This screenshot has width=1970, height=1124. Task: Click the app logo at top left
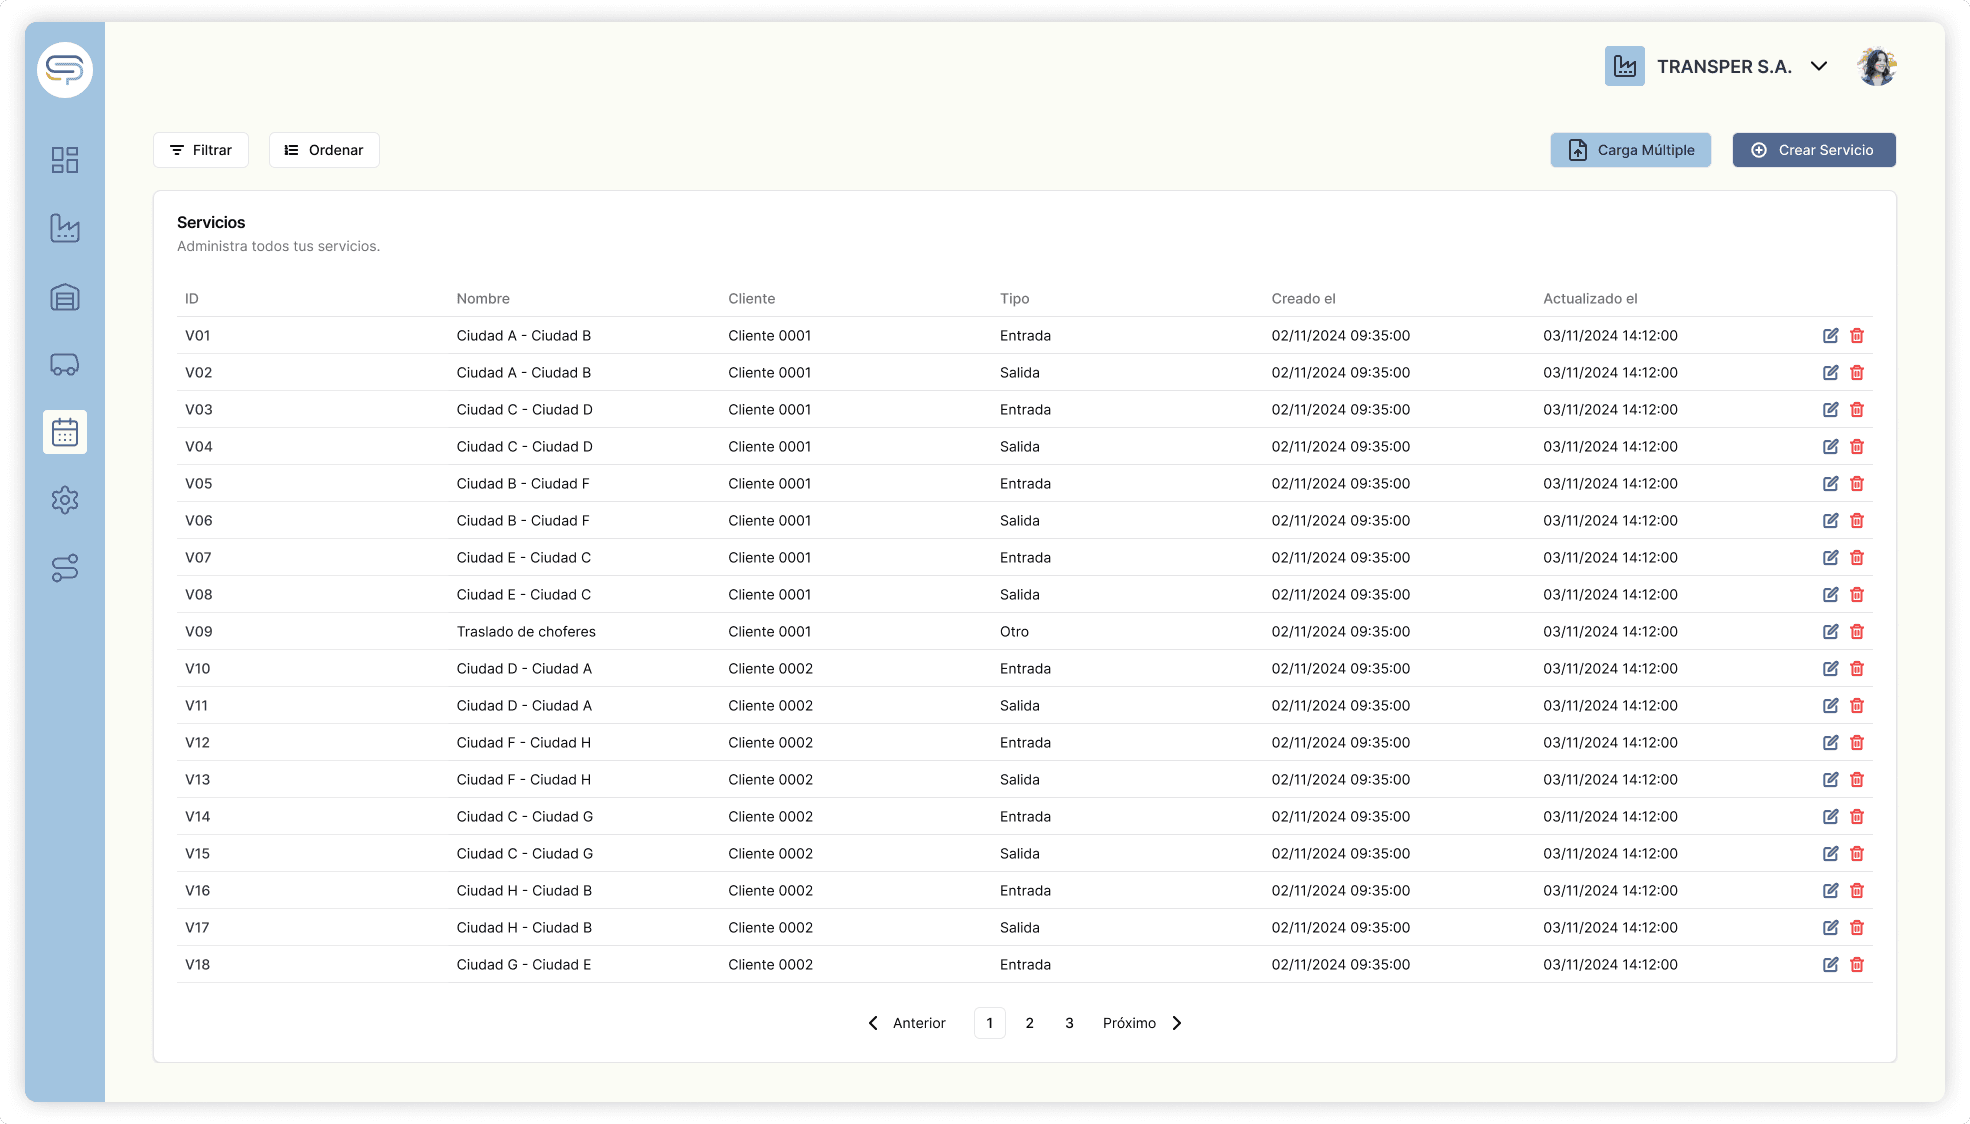[x=64, y=69]
